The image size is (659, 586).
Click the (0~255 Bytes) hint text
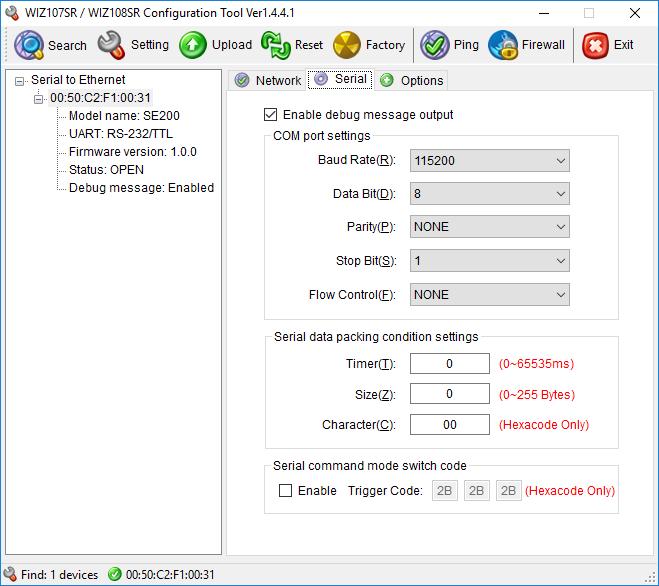click(x=537, y=394)
